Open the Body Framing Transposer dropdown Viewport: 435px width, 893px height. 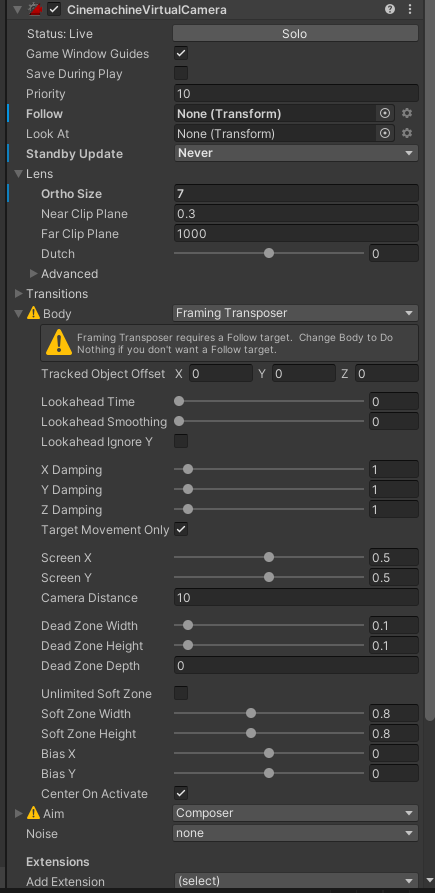296,313
